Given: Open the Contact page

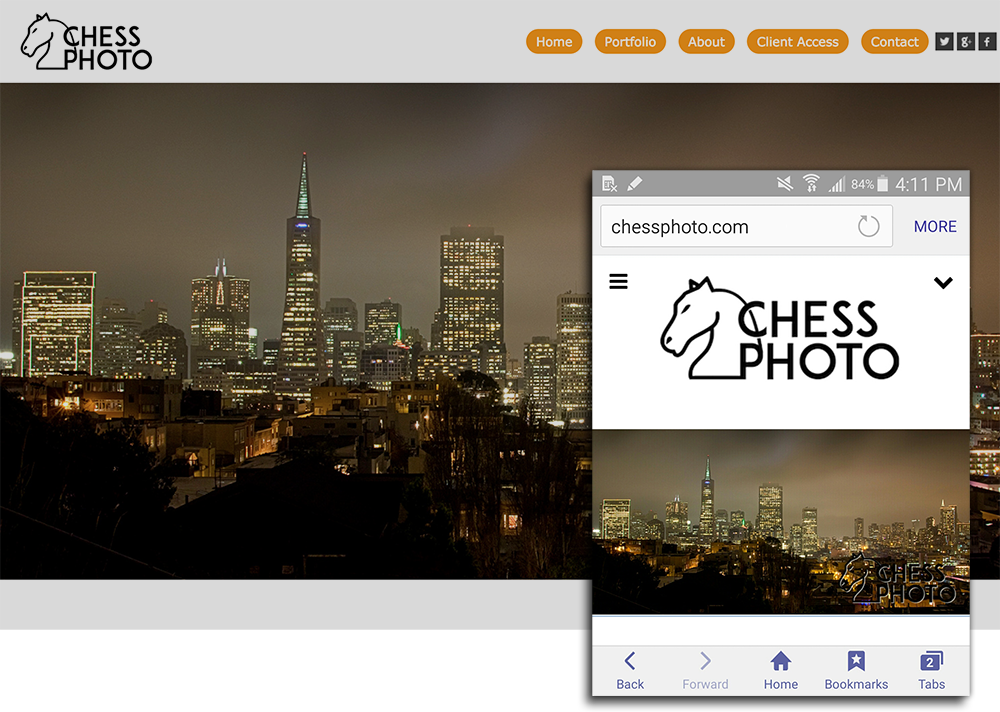Looking at the screenshot, I should pos(894,41).
